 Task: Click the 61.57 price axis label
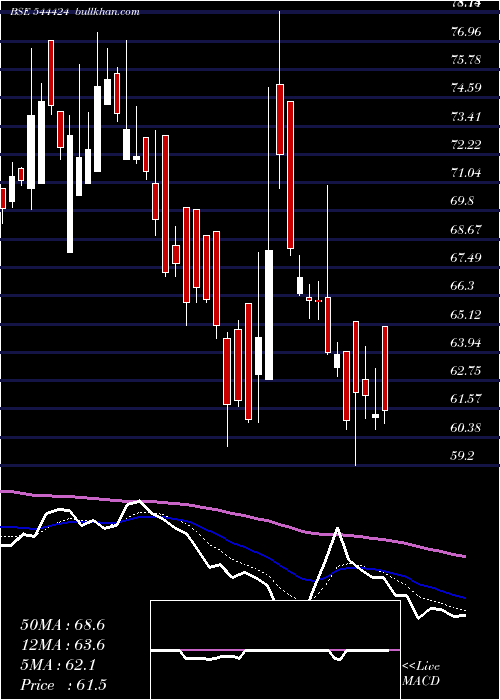[467, 399]
